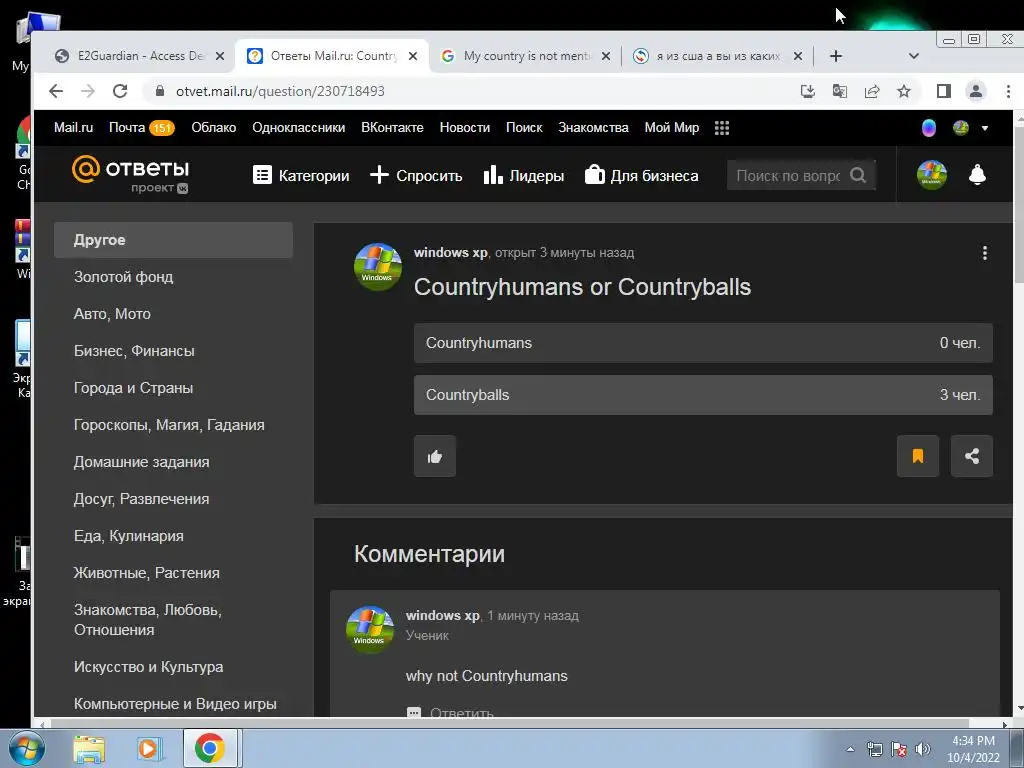Click the address bar URL
1024x768 pixels.
(280, 91)
